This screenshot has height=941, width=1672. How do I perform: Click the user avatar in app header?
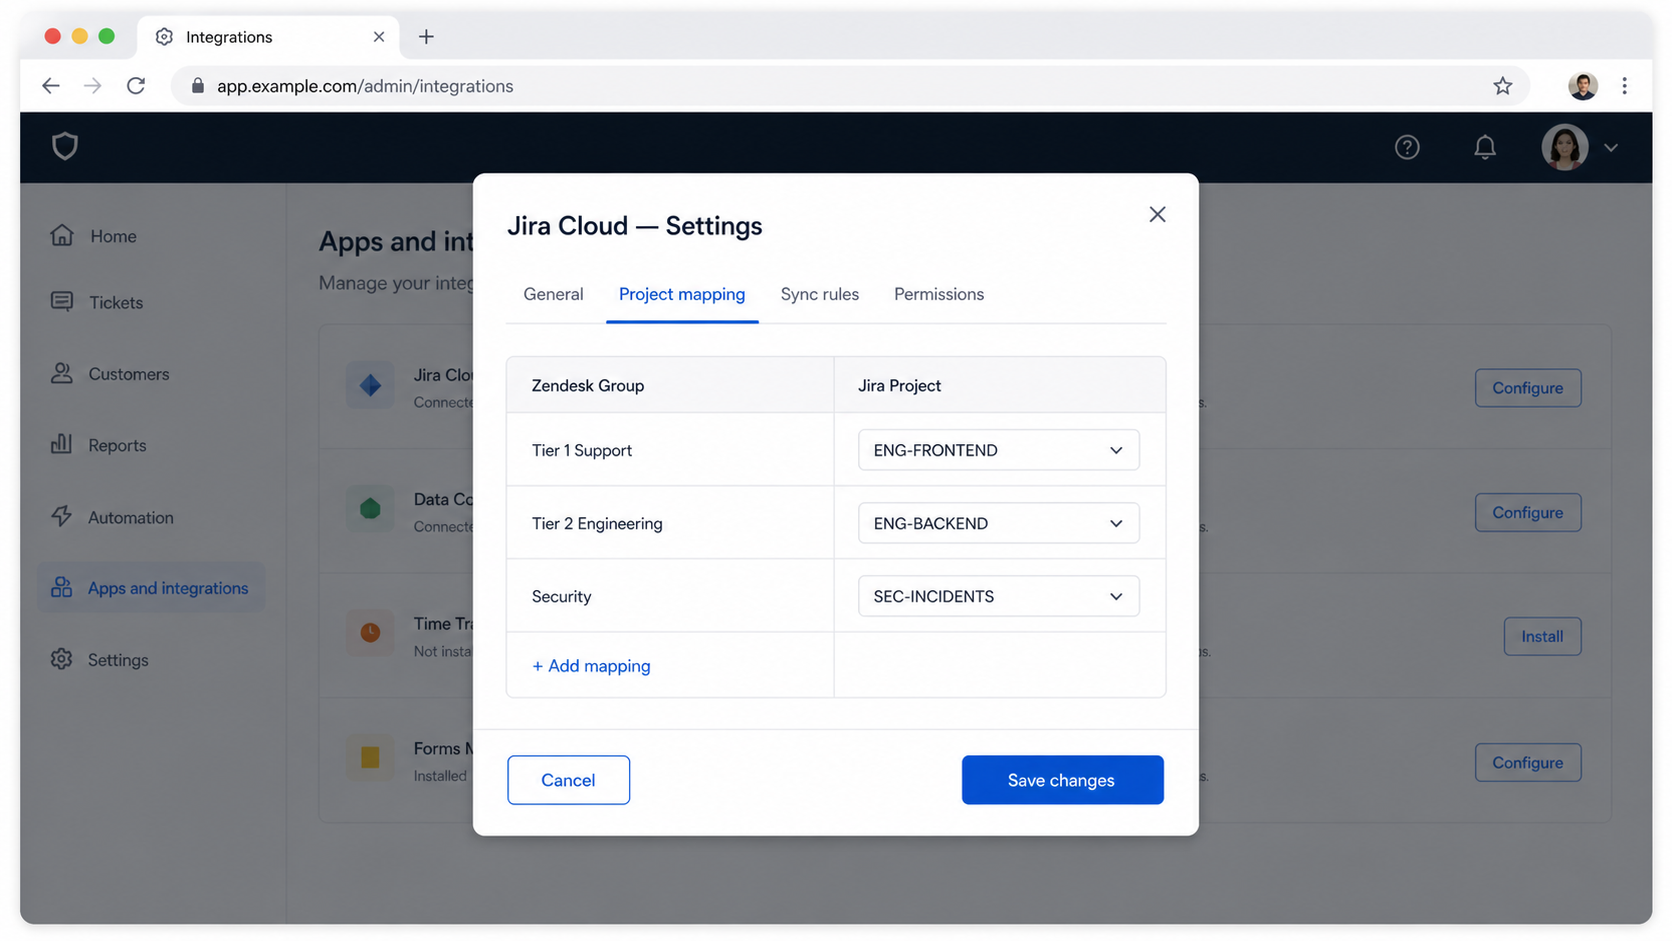point(1565,147)
